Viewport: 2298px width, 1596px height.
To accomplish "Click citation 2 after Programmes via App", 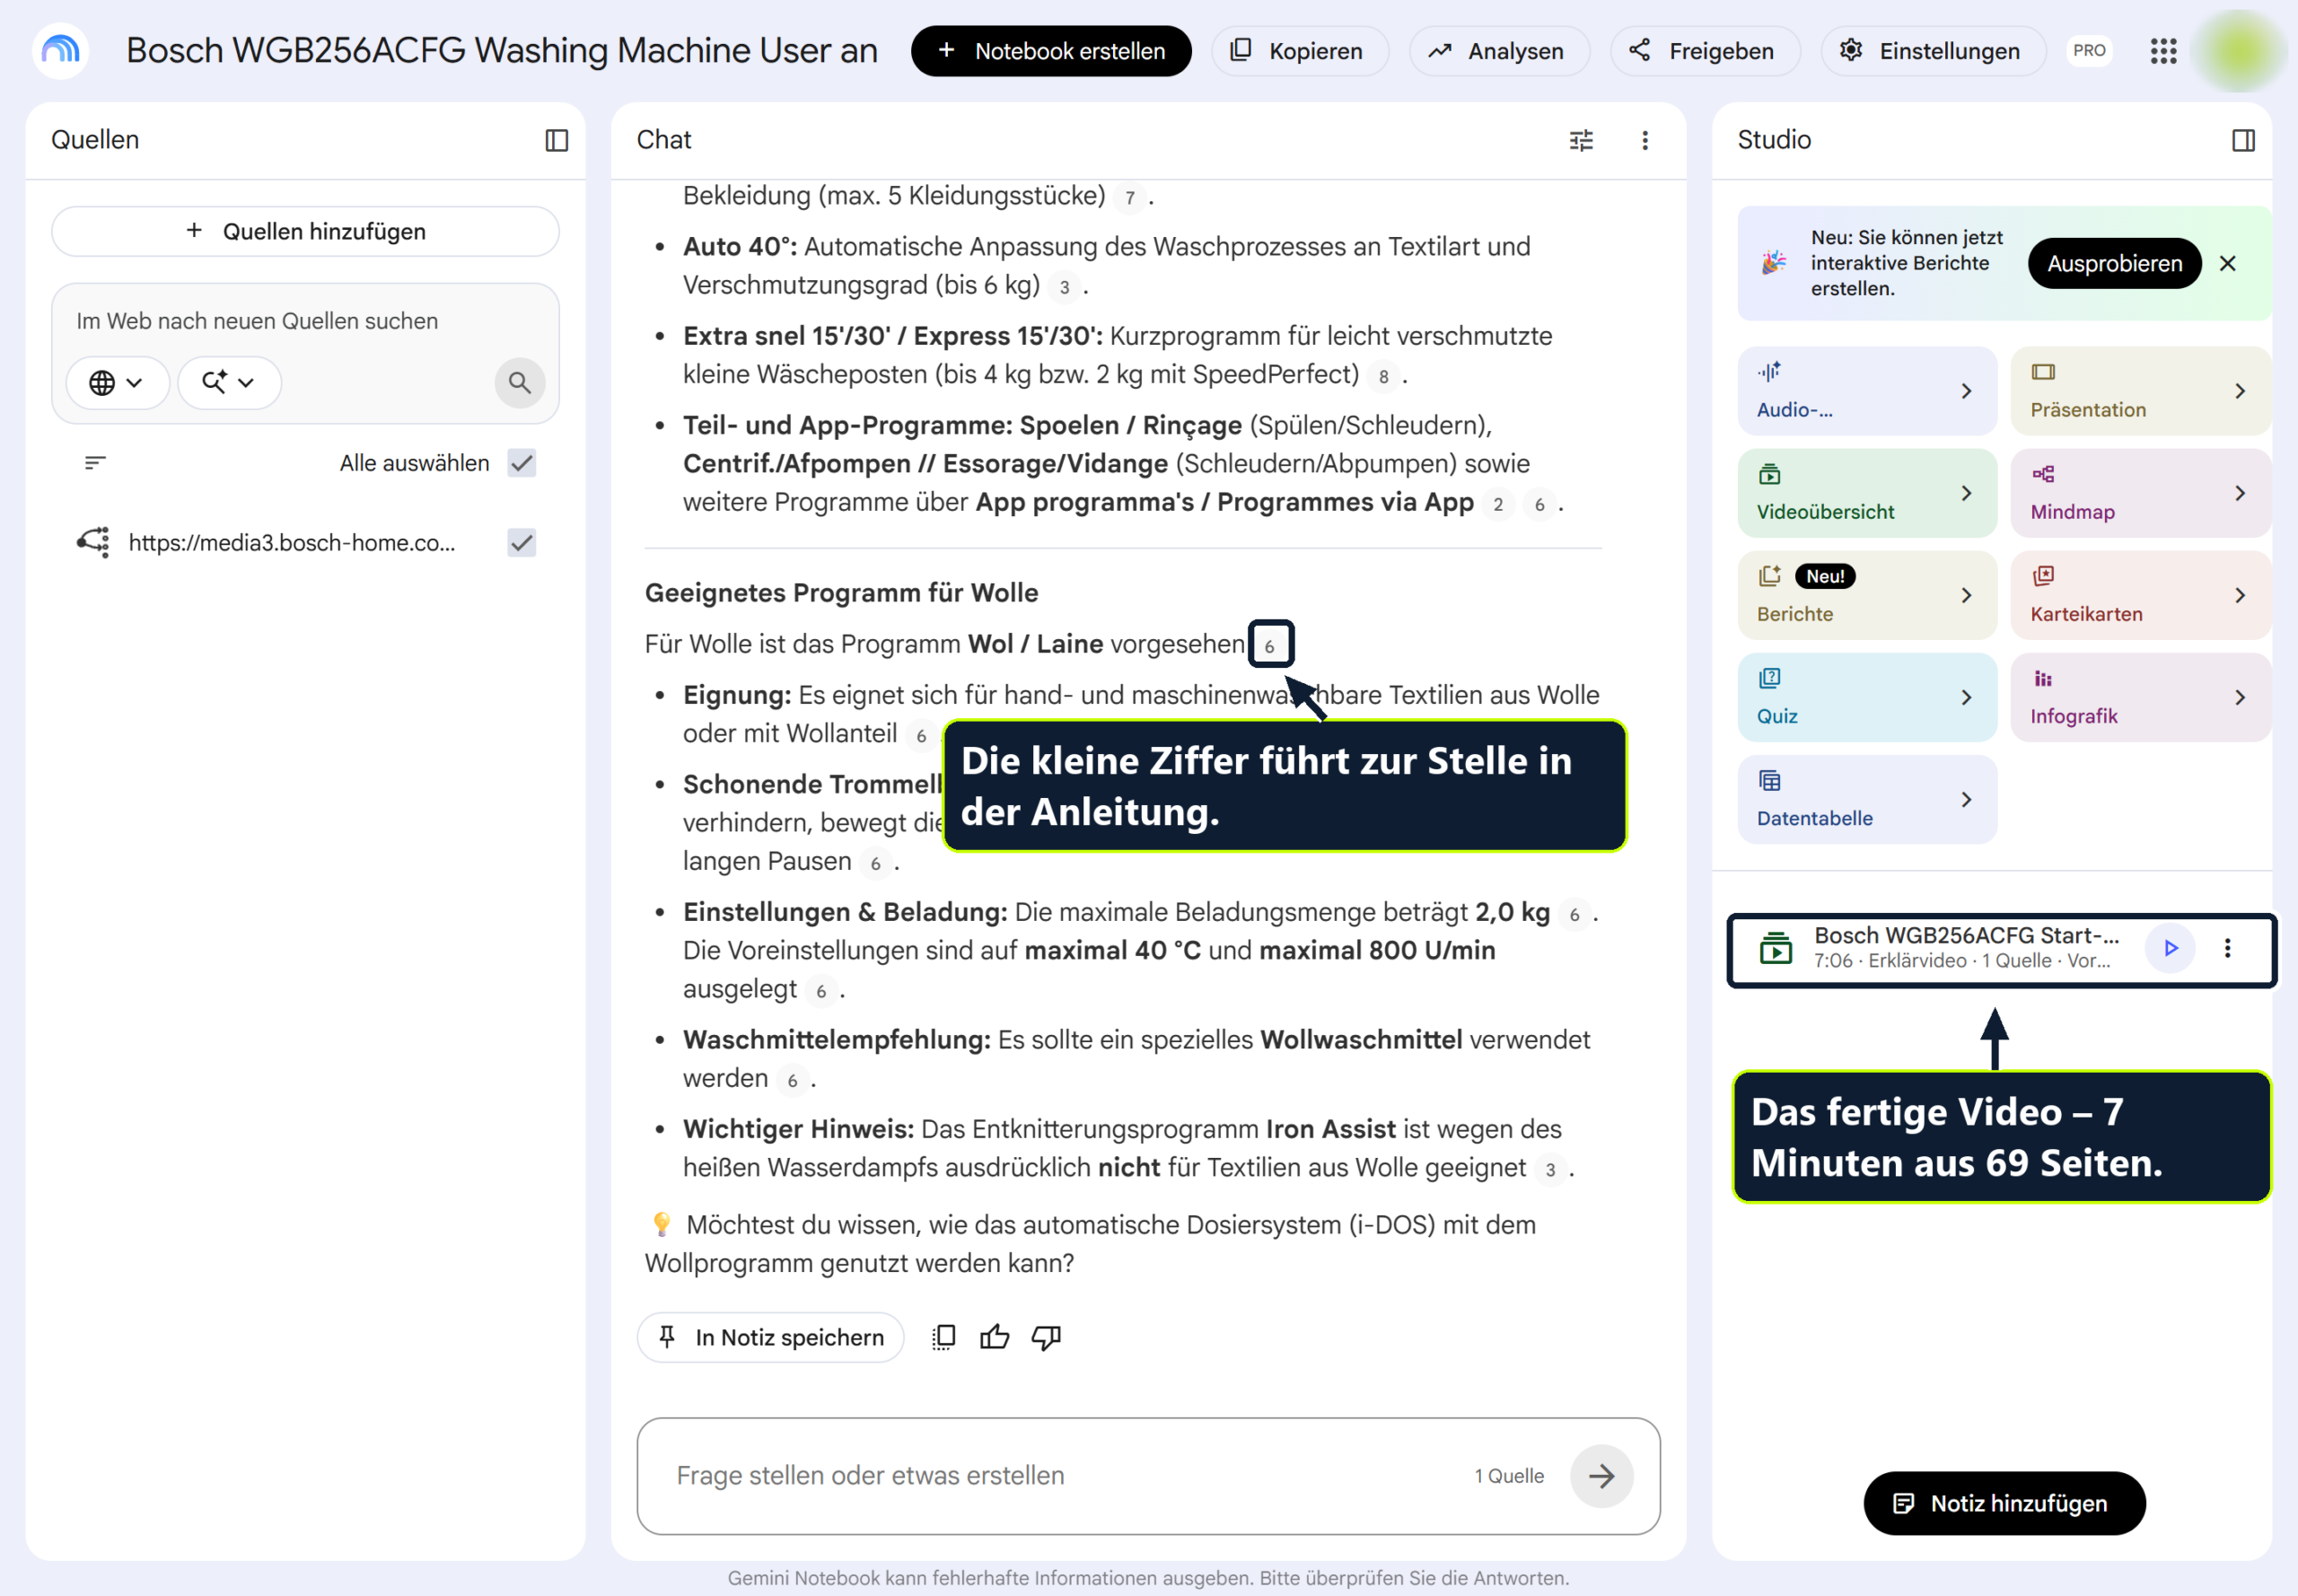I will pyautogui.click(x=1497, y=504).
